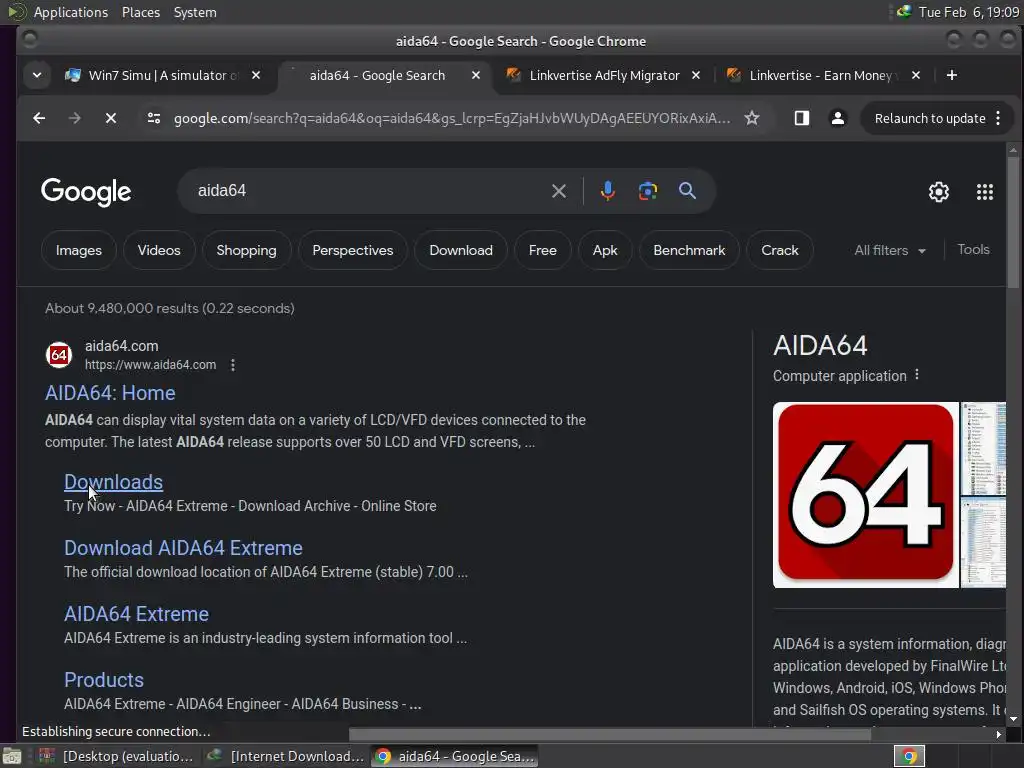Click the aida64.com site favicon
Viewport: 1024px width, 768px height.
click(x=59, y=355)
